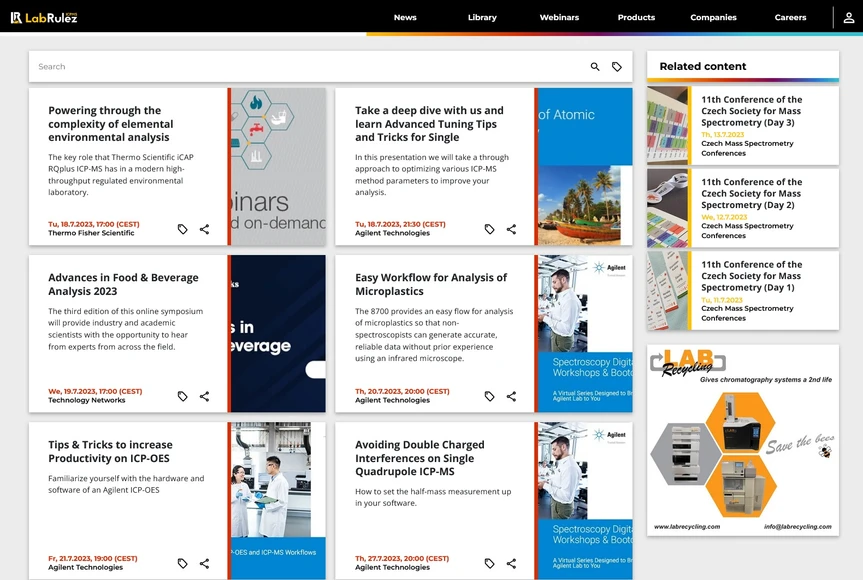Click the Food & Beverage dark banner image

pyautogui.click(x=278, y=333)
